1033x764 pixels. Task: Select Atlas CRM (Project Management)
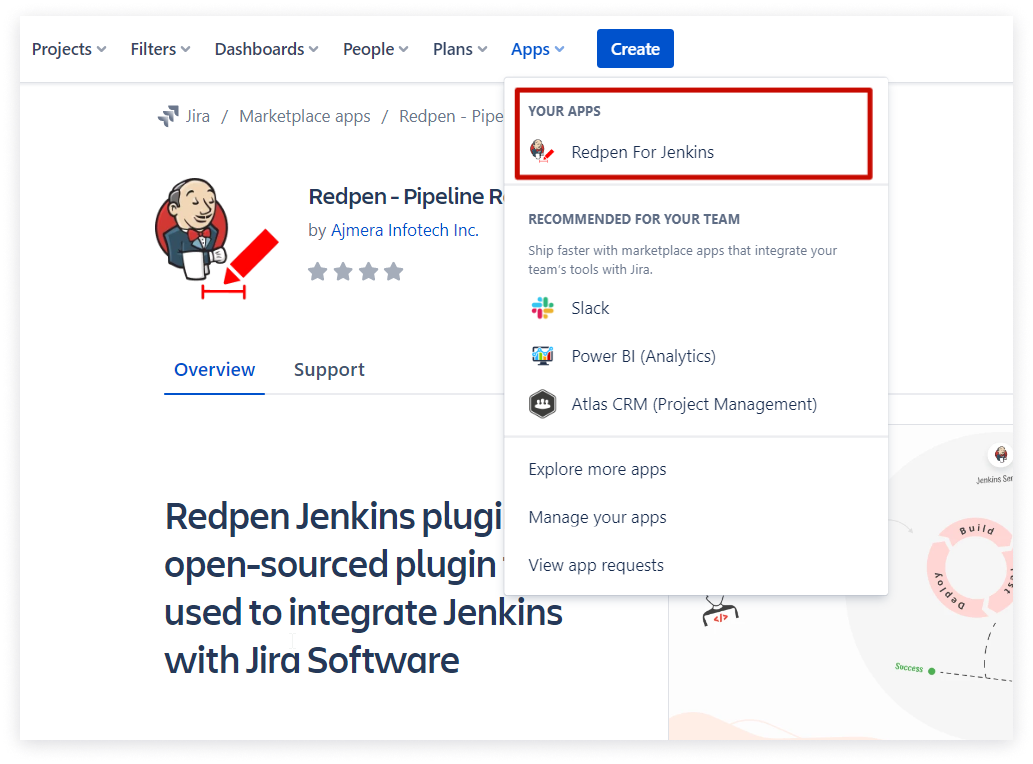pyautogui.click(x=696, y=404)
